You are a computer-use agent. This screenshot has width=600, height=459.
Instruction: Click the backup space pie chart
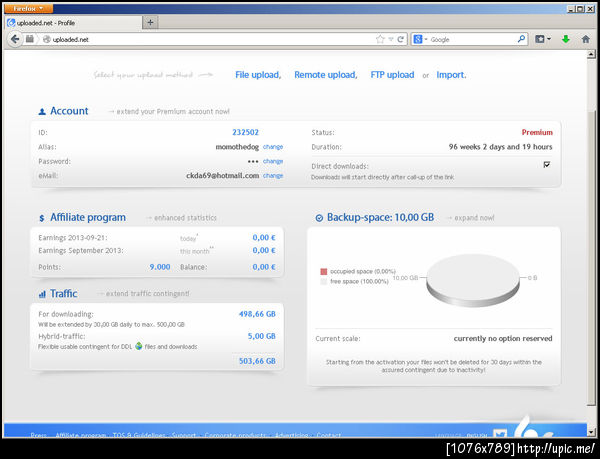click(x=473, y=280)
